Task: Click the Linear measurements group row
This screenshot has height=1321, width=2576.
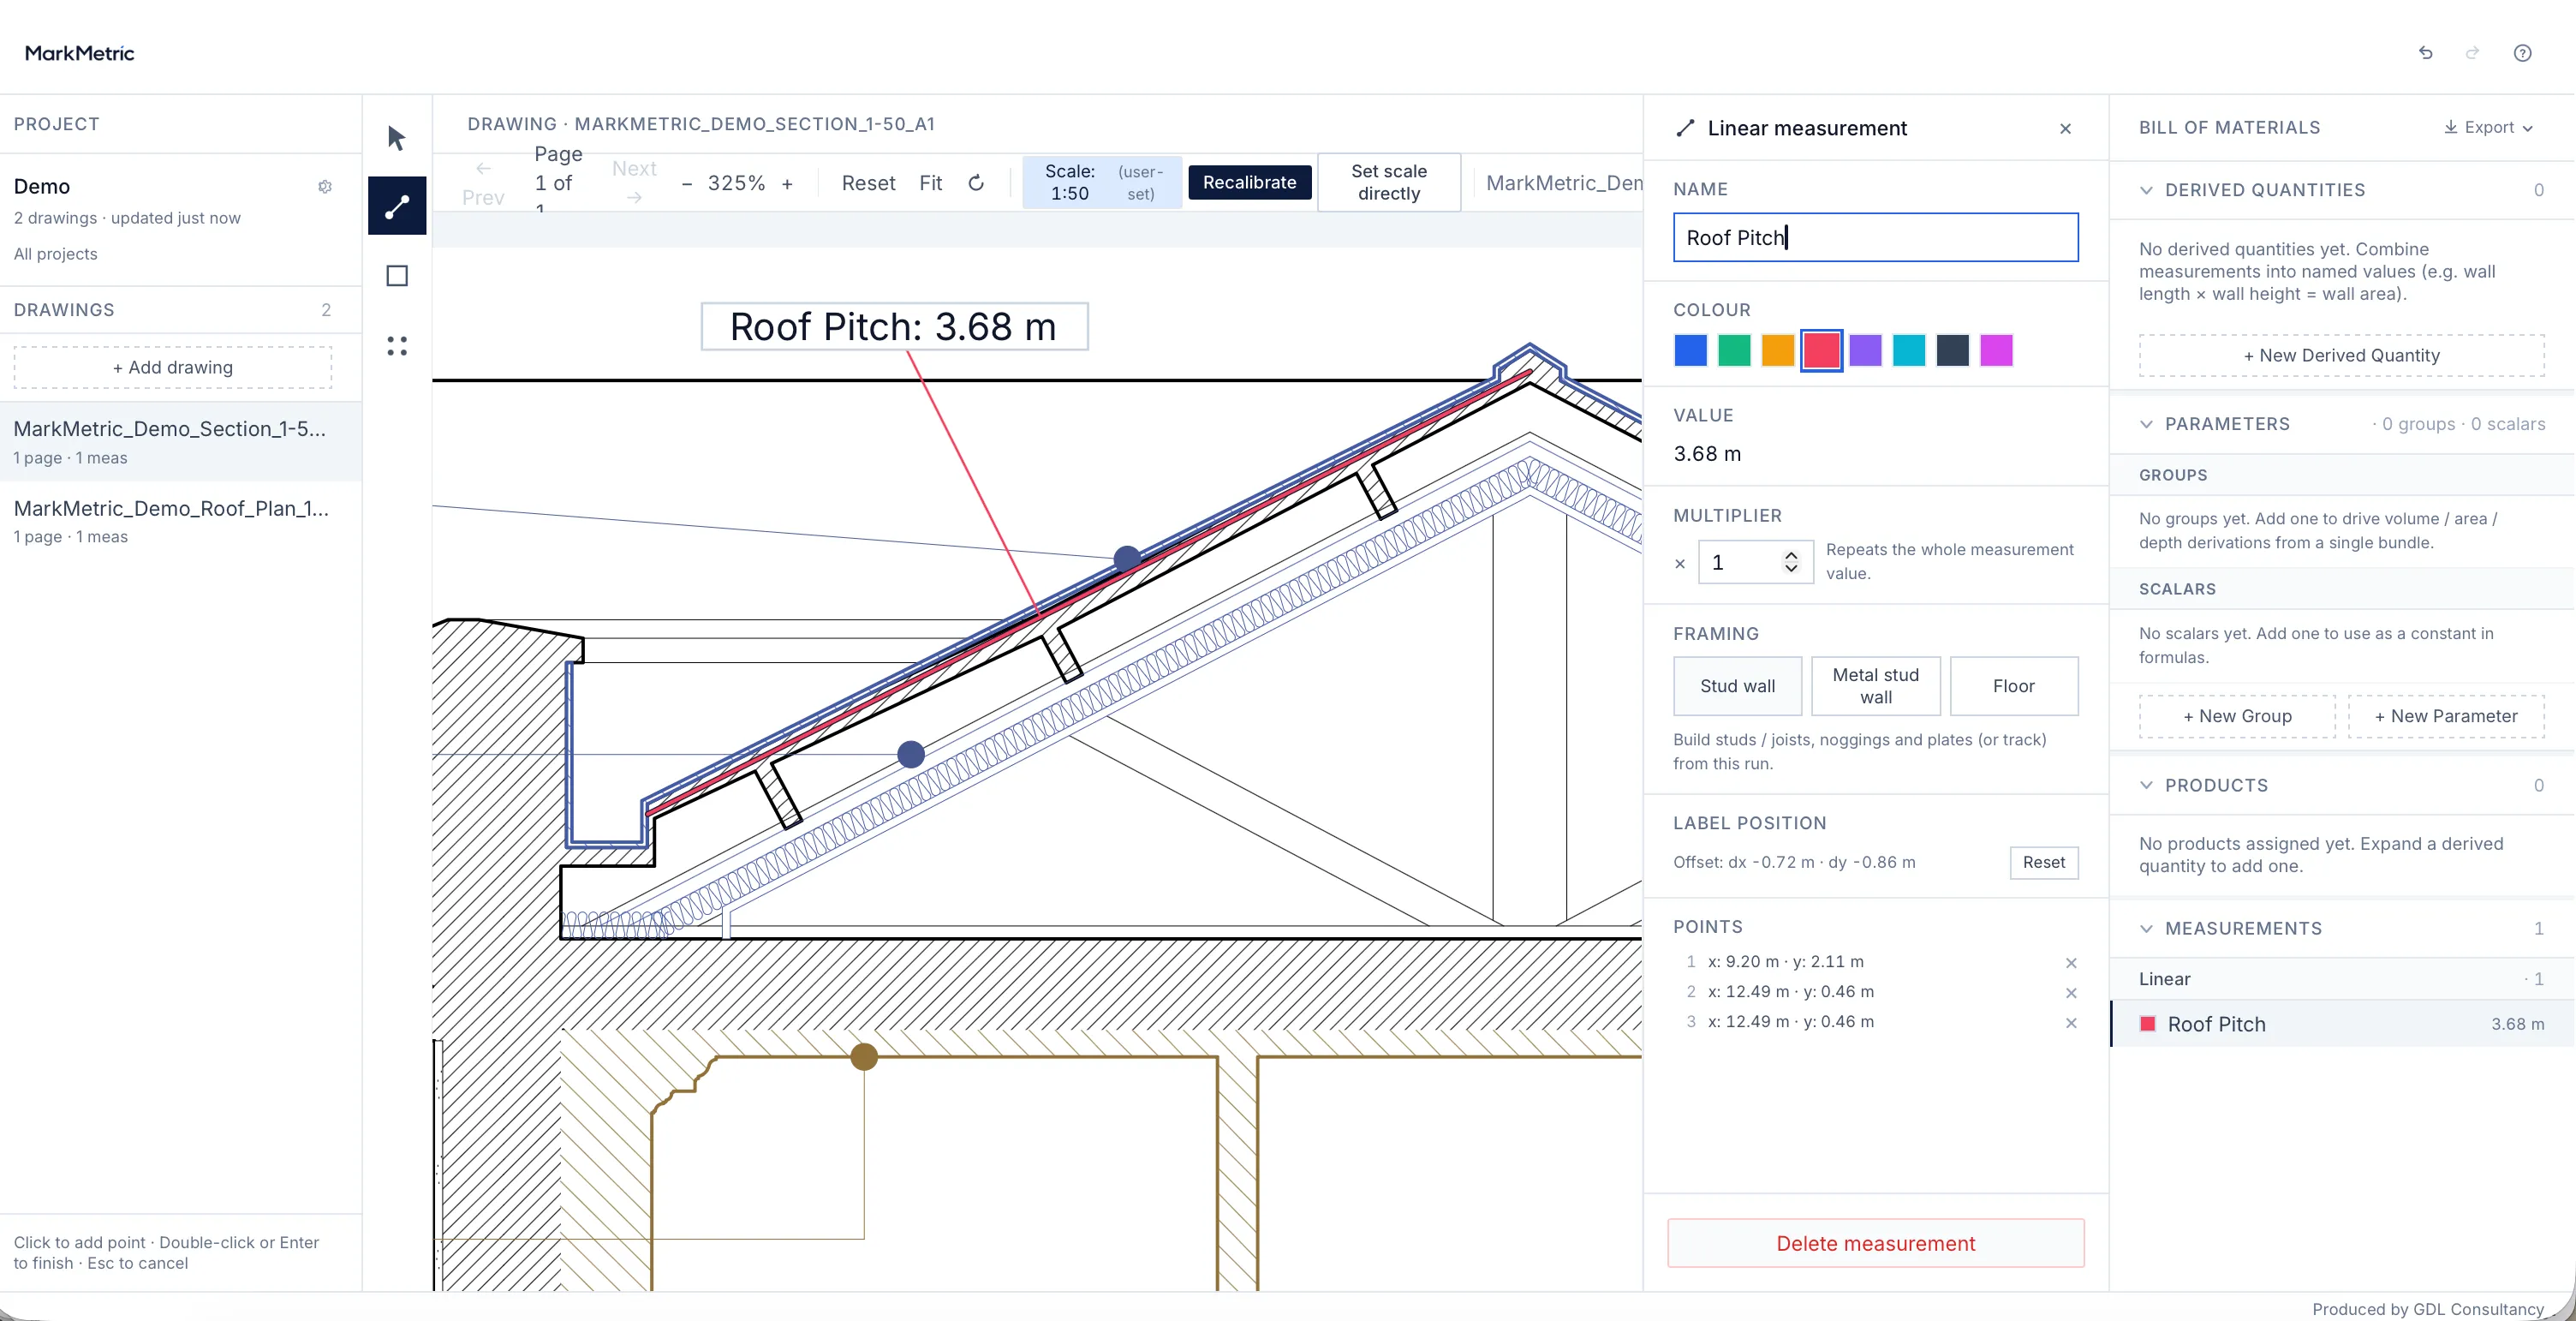Action: pos(2341,980)
